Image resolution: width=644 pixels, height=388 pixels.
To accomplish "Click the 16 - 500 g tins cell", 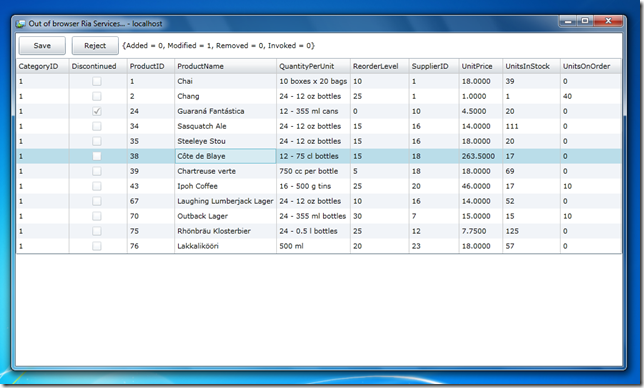I will click(313, 186).
